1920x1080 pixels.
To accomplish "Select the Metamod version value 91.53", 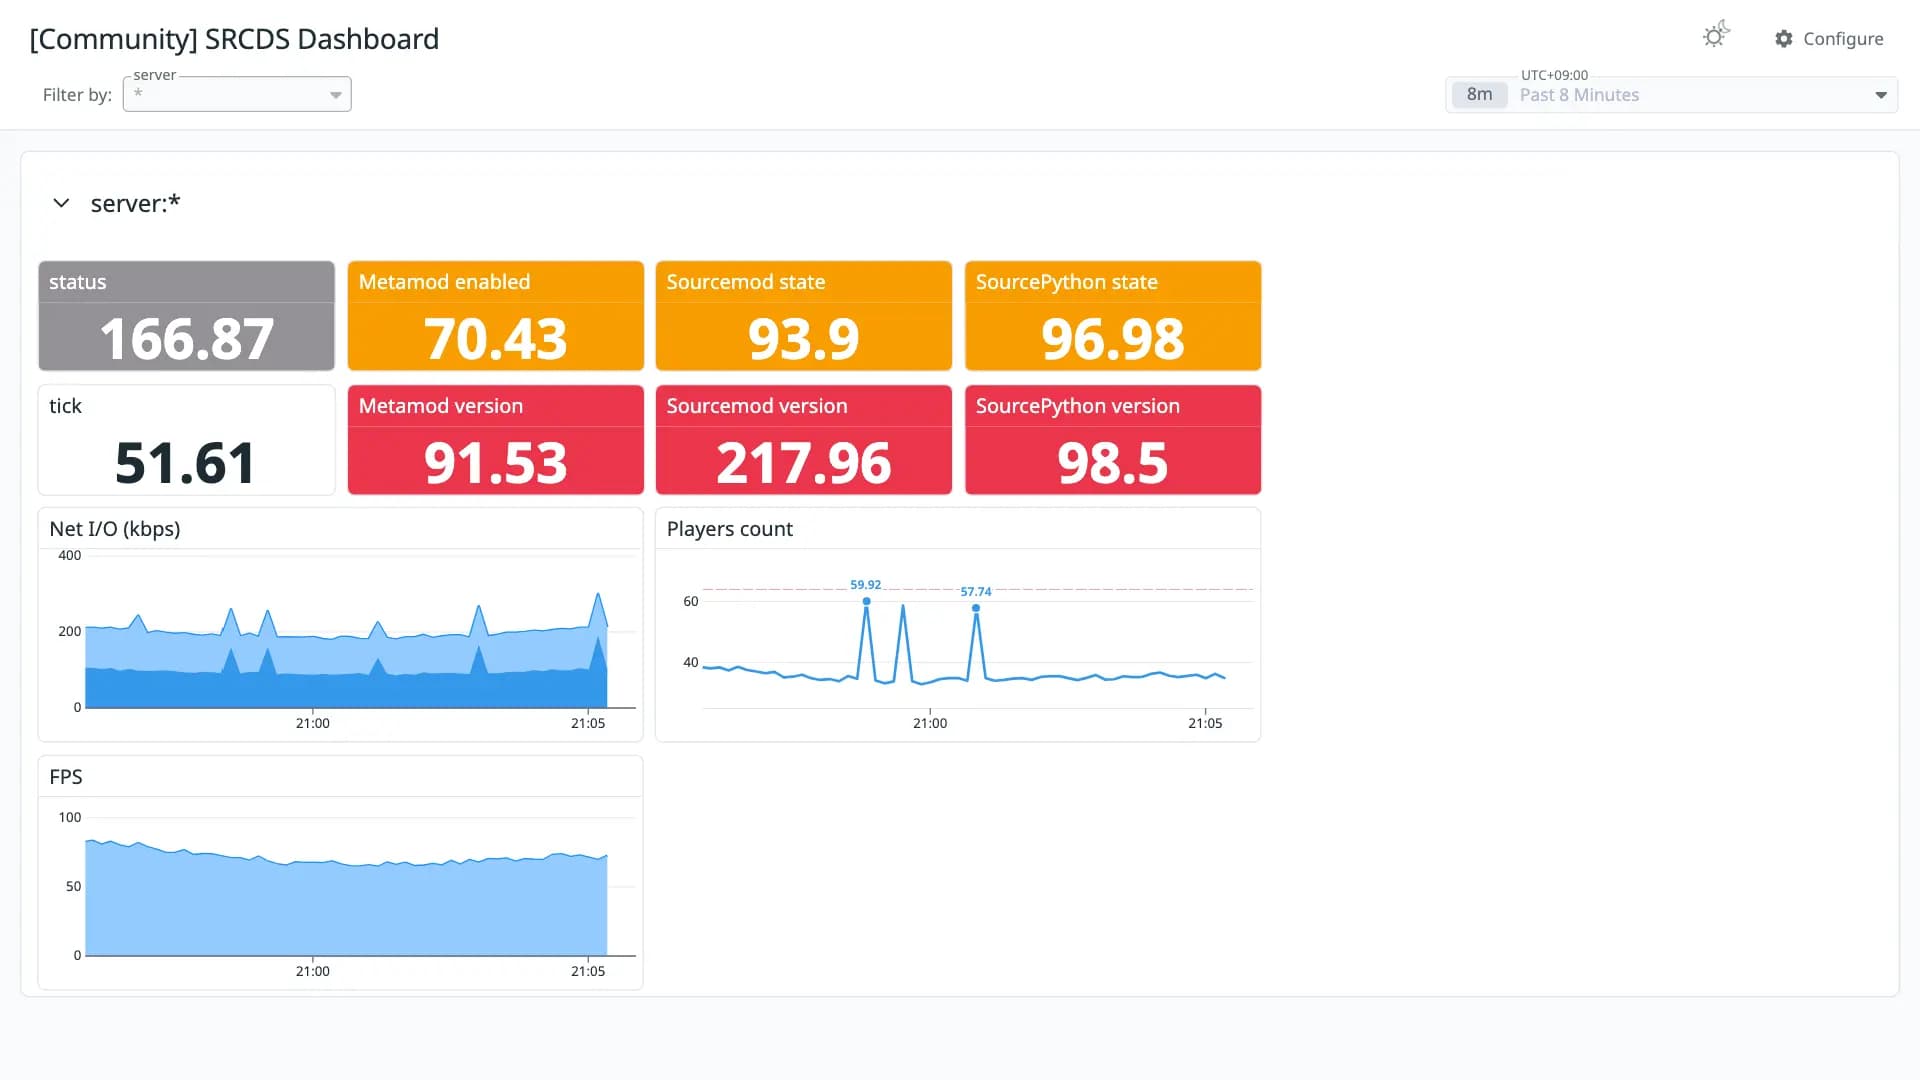I will 495,463.
